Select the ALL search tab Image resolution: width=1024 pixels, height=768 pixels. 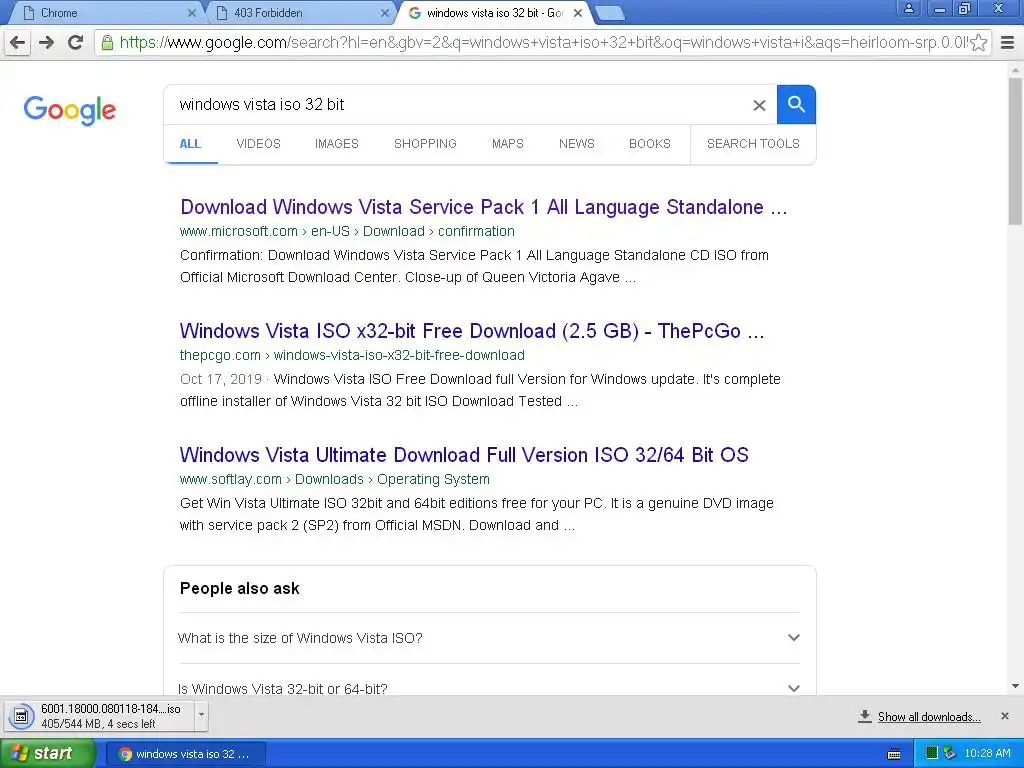point(190,144)
